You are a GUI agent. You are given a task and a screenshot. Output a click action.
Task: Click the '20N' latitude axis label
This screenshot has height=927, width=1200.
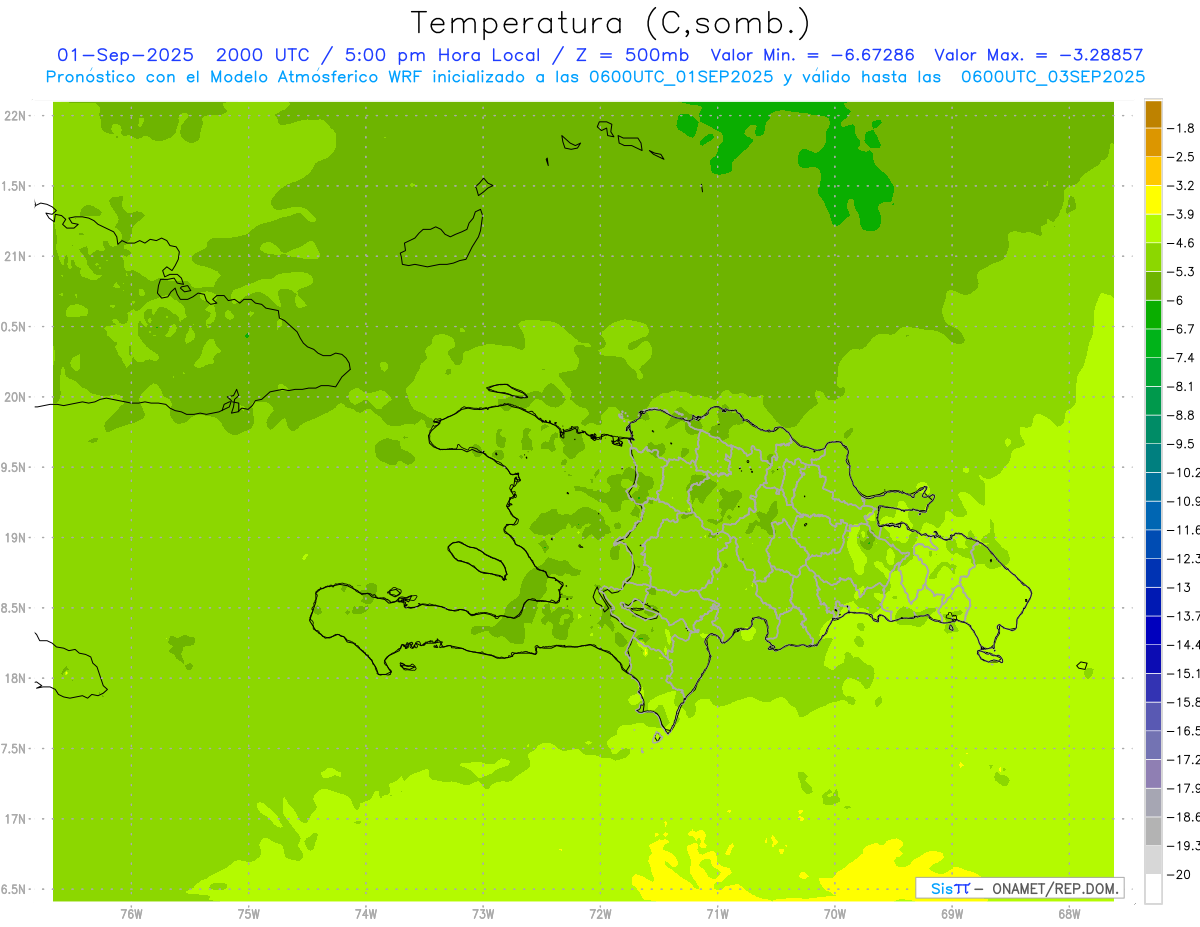[x=14, y=397]
